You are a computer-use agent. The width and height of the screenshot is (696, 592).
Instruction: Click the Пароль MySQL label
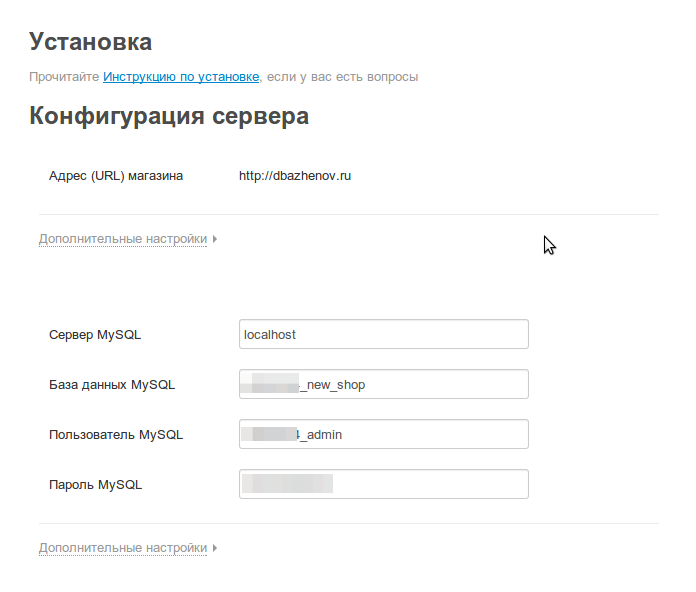coord(96,485)
